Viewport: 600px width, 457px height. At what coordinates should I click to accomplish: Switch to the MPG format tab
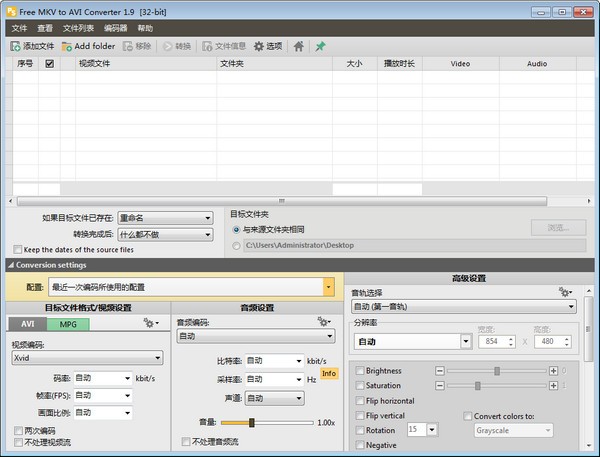coord(67,324)
